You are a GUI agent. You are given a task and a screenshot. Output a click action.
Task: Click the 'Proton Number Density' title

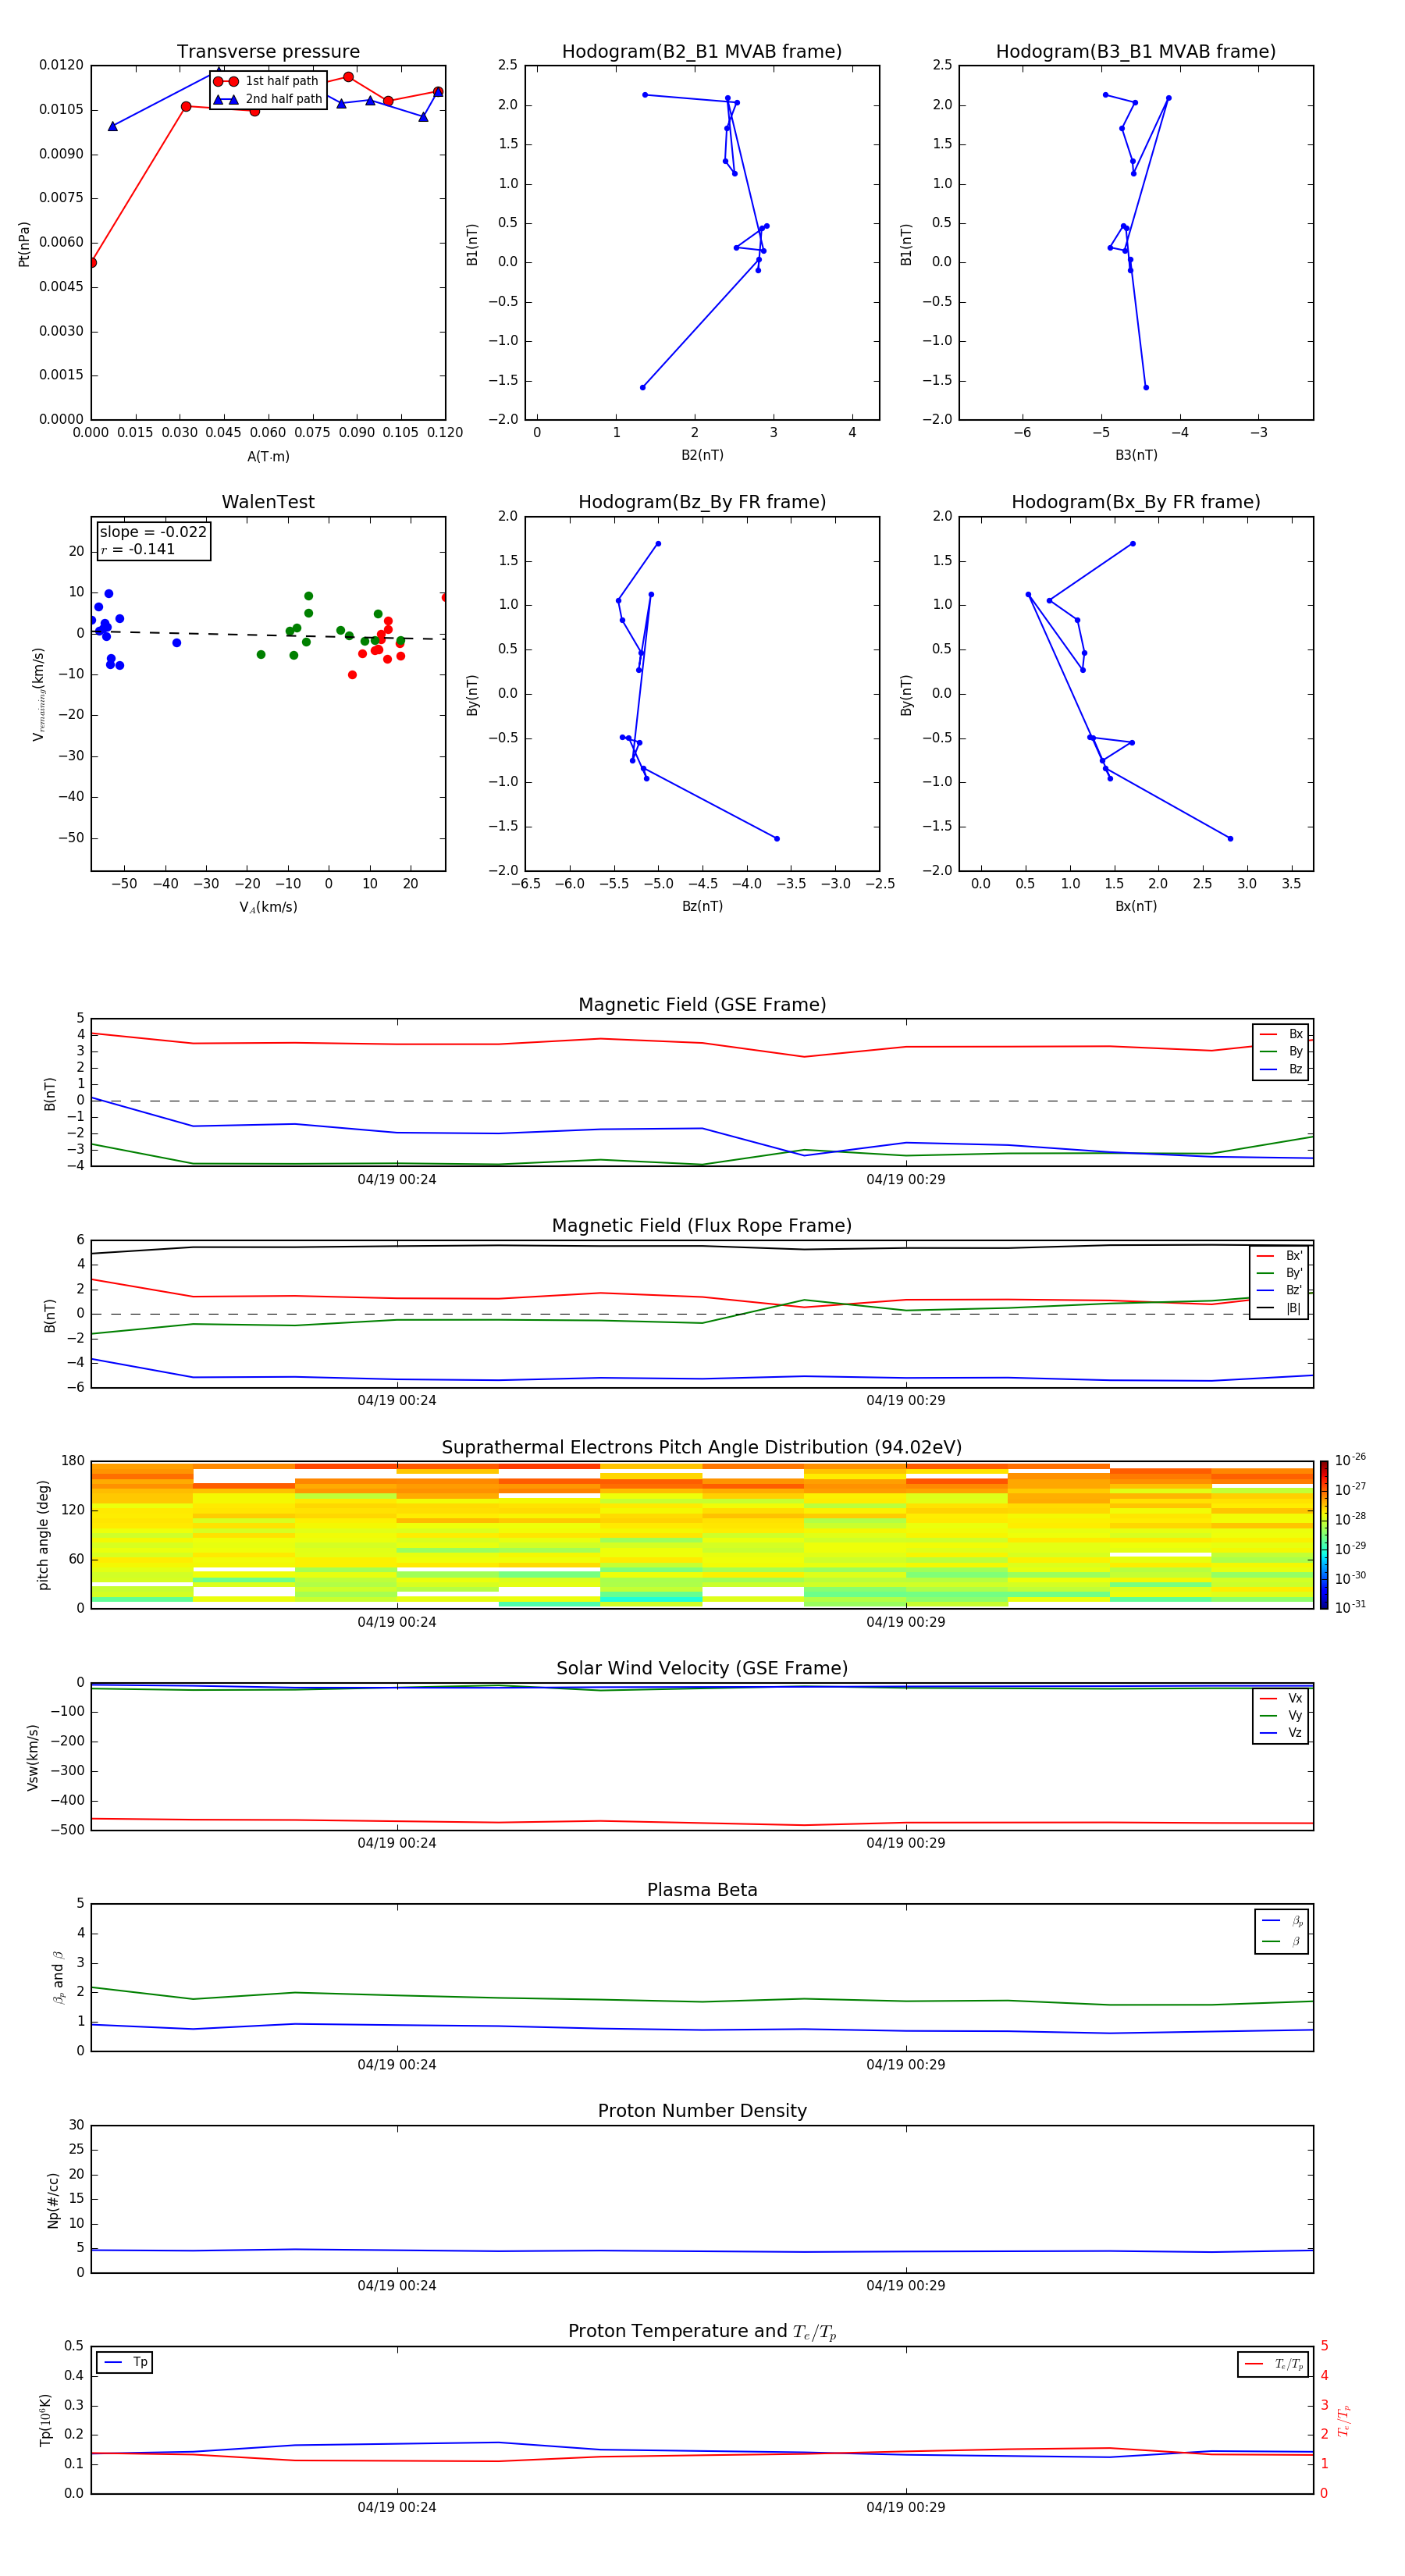click(x=702, y=2111)
